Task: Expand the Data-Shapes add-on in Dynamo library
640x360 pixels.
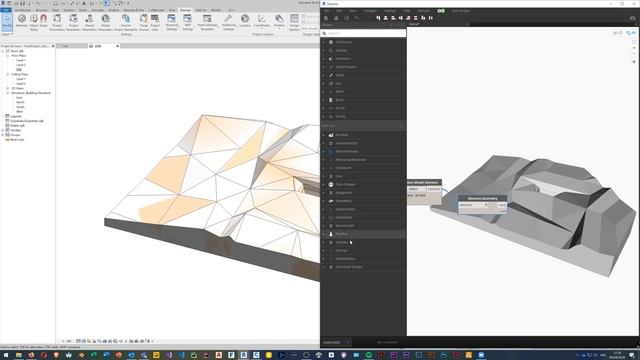Action: [363, 184]
